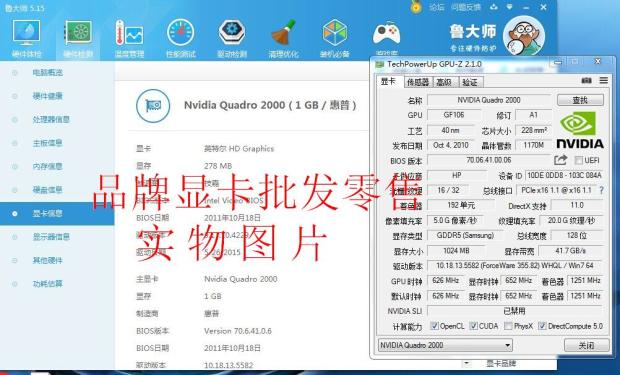Click the NVIDIA SLI 已禁用 field
The width and height of the screenshot is (620, 375).
pyautogui.click(x=515, y=311)
